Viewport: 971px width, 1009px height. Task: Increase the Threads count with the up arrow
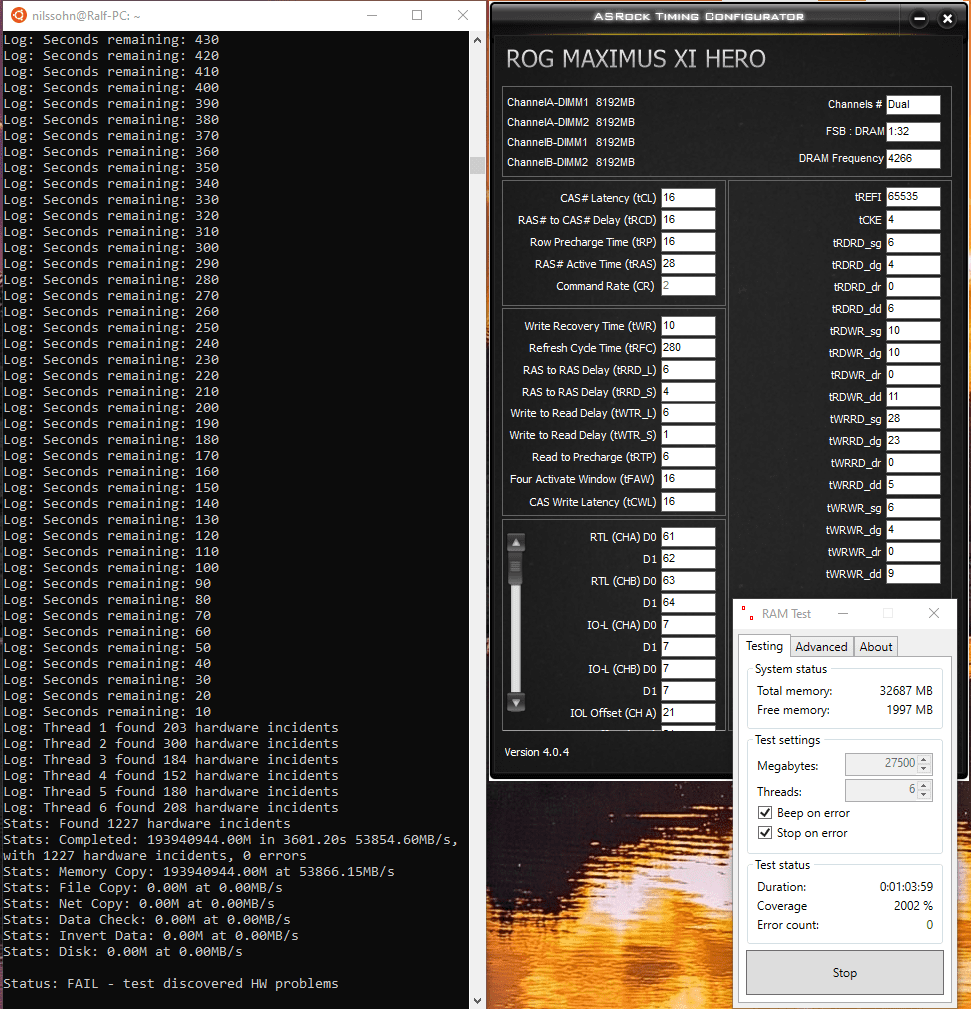point(924,785)
